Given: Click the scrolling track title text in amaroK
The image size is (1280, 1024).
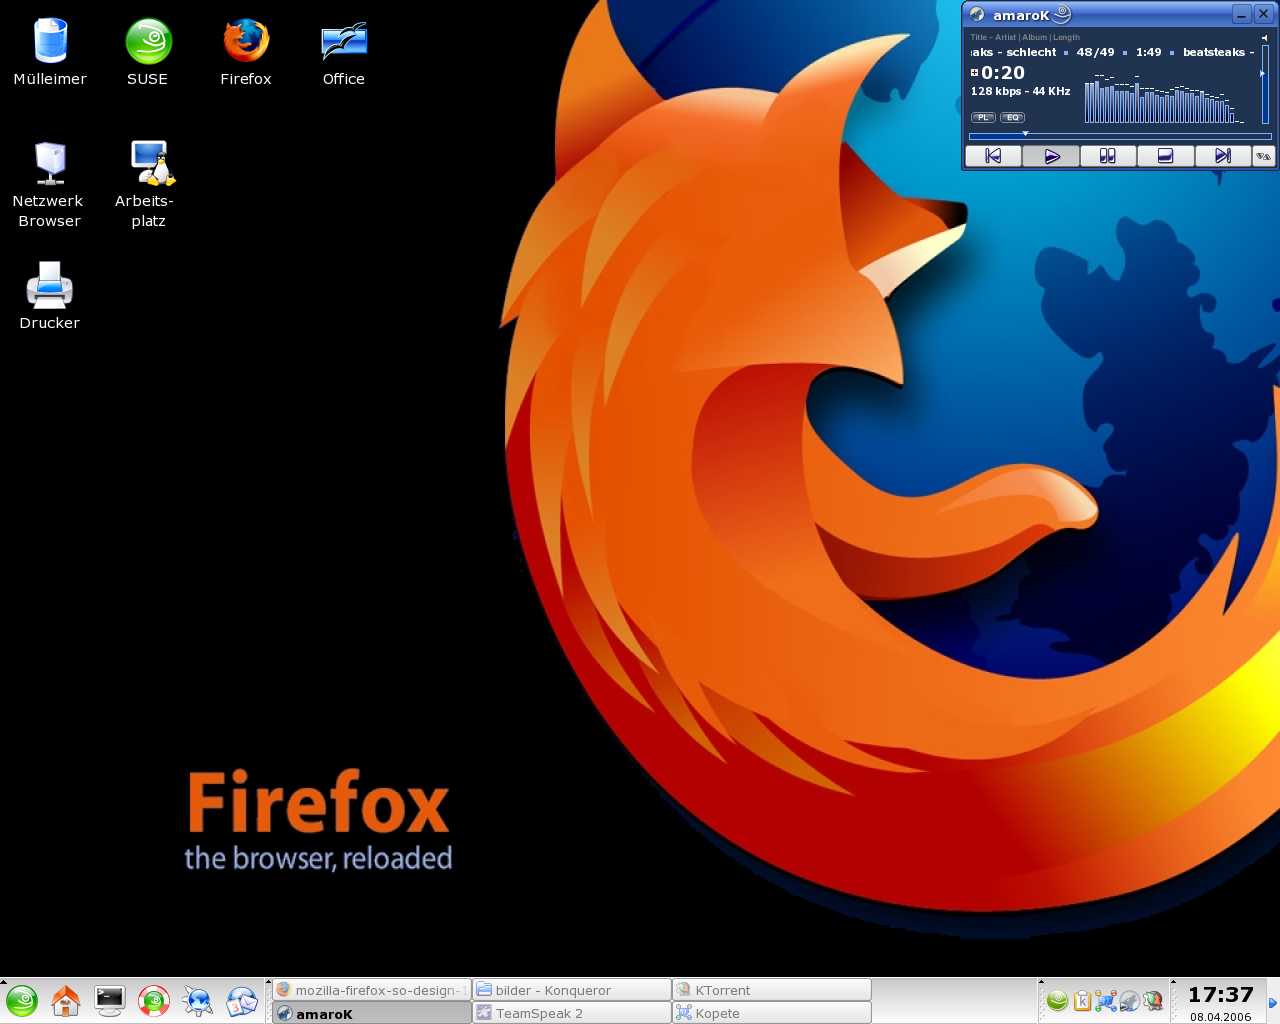Looking at the screenshot, I should [x=1112, y=52].
